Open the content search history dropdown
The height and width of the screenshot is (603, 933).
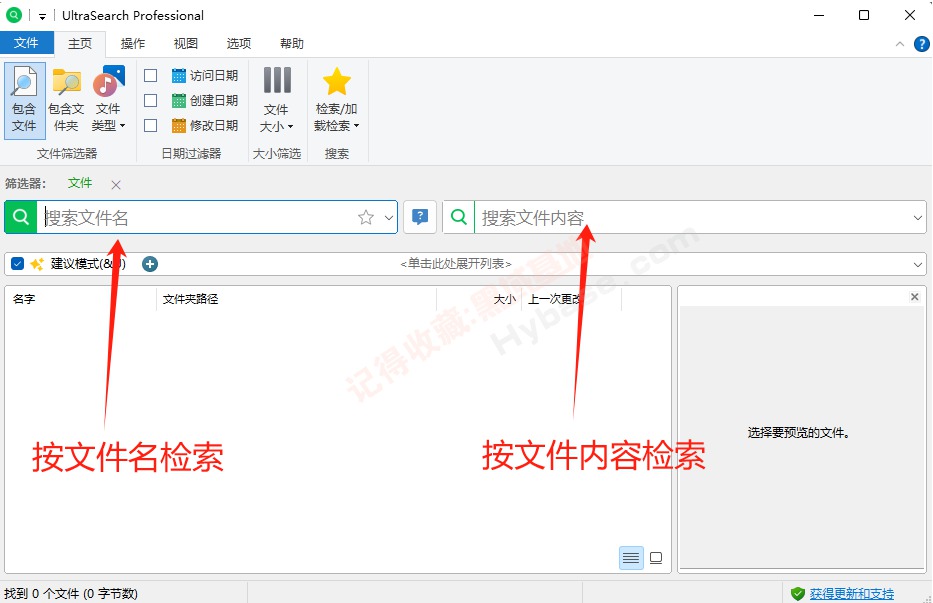click(918, 217)
